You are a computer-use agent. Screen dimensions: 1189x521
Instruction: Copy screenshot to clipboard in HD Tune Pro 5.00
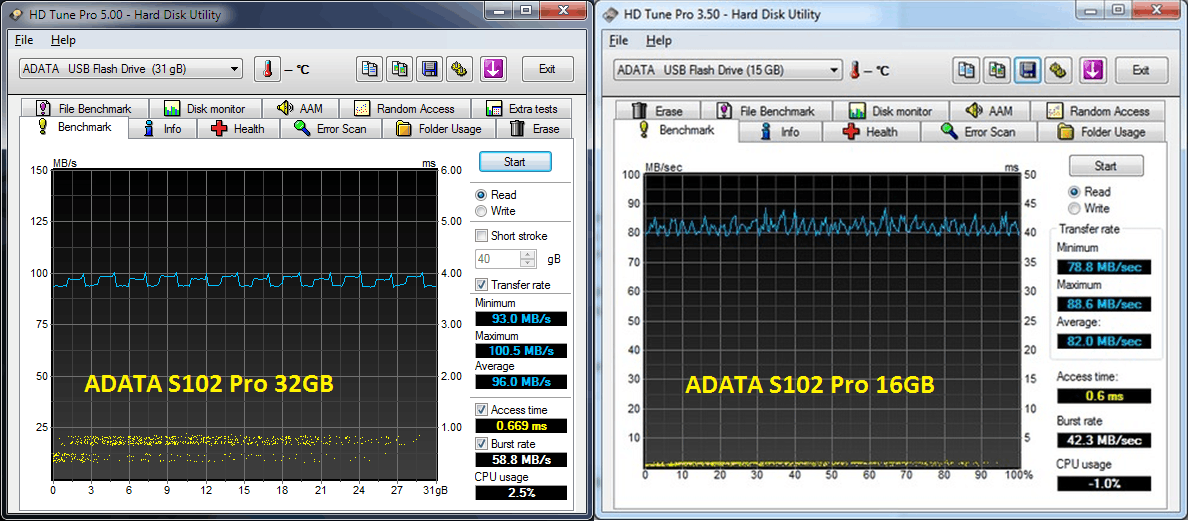400,69
